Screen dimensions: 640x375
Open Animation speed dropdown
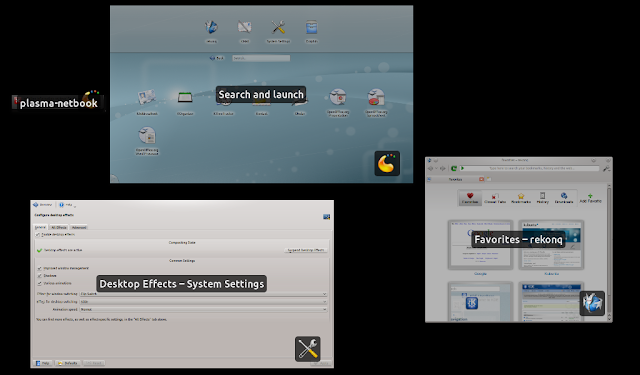203,309
